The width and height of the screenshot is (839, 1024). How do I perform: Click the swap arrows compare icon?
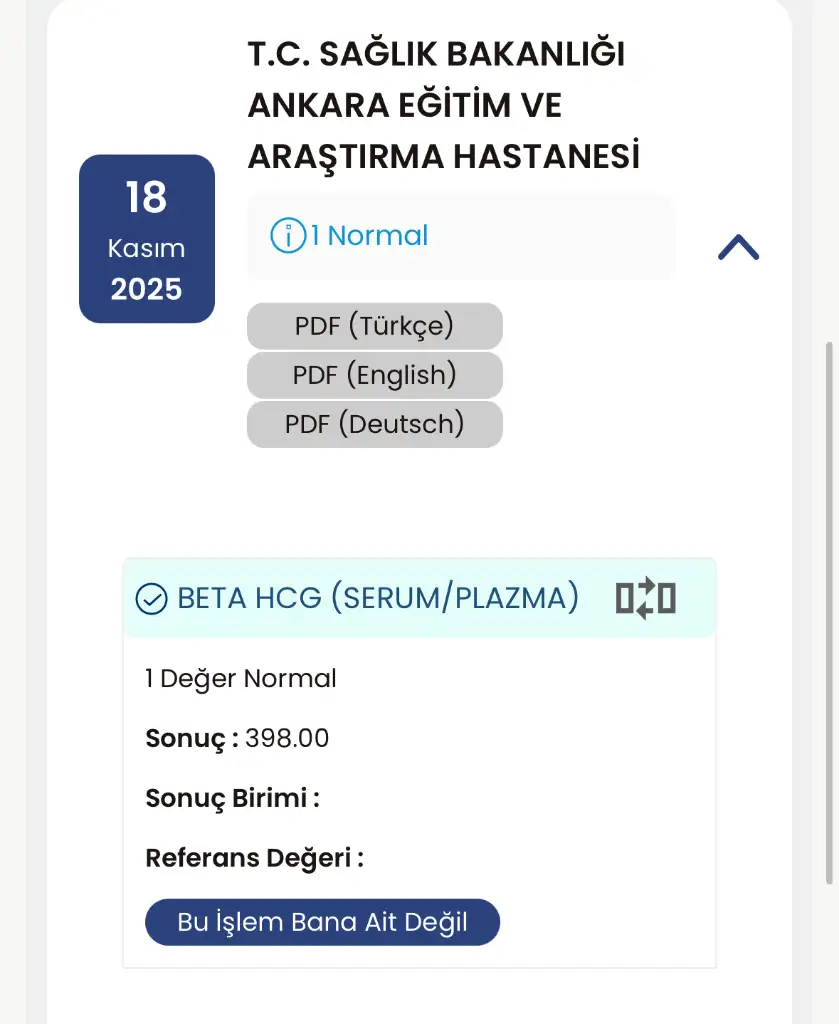coord(646,598)
